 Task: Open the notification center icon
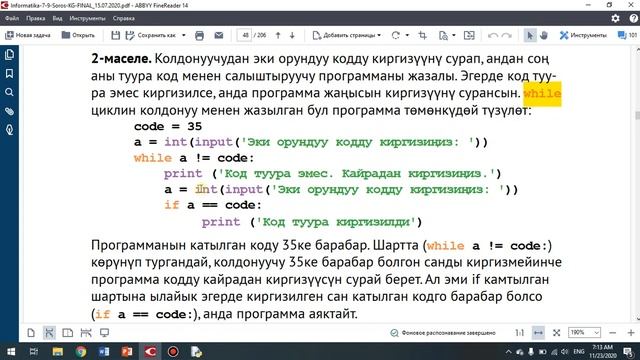tap(629, 351)
